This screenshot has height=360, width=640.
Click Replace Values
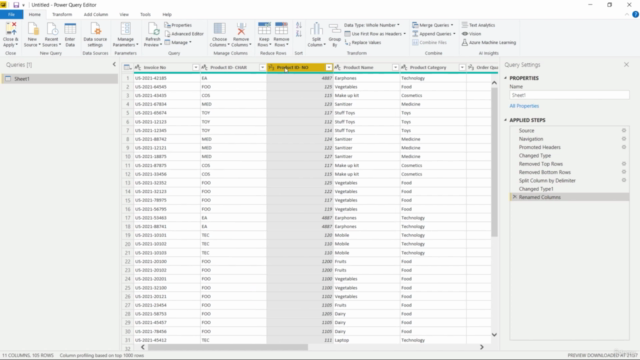[363, 42]
